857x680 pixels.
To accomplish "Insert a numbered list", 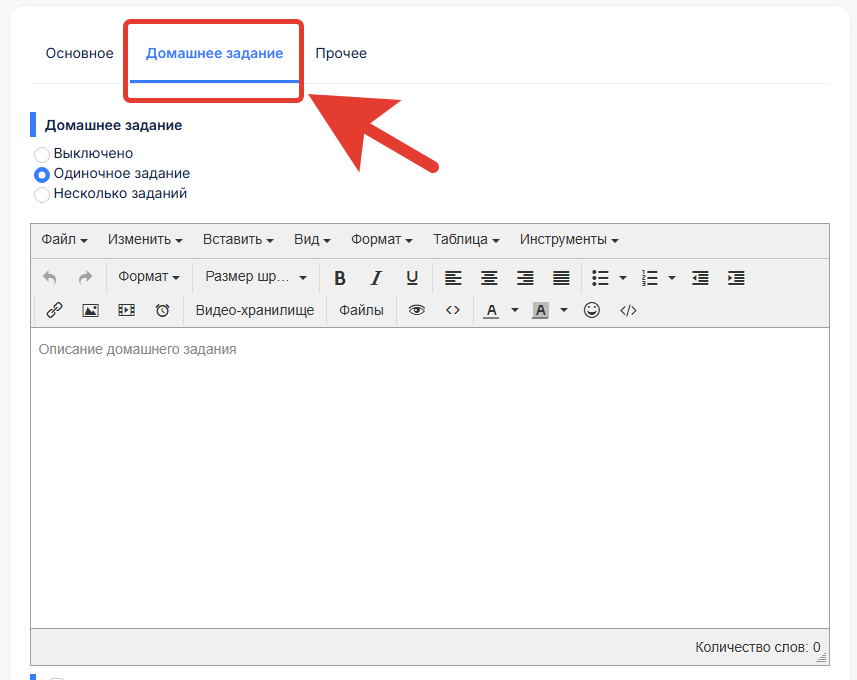I will pyautogui.click(x=649, y=278).
